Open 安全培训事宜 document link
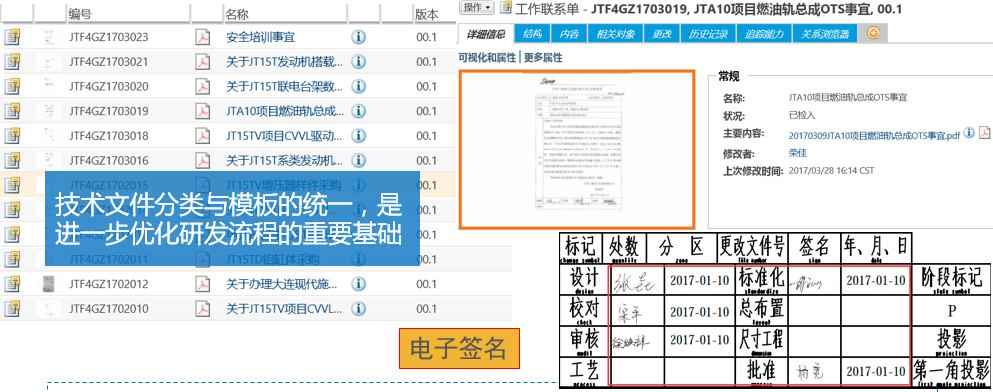The height and width of the screenshot is (392, 993). [260, 37]
